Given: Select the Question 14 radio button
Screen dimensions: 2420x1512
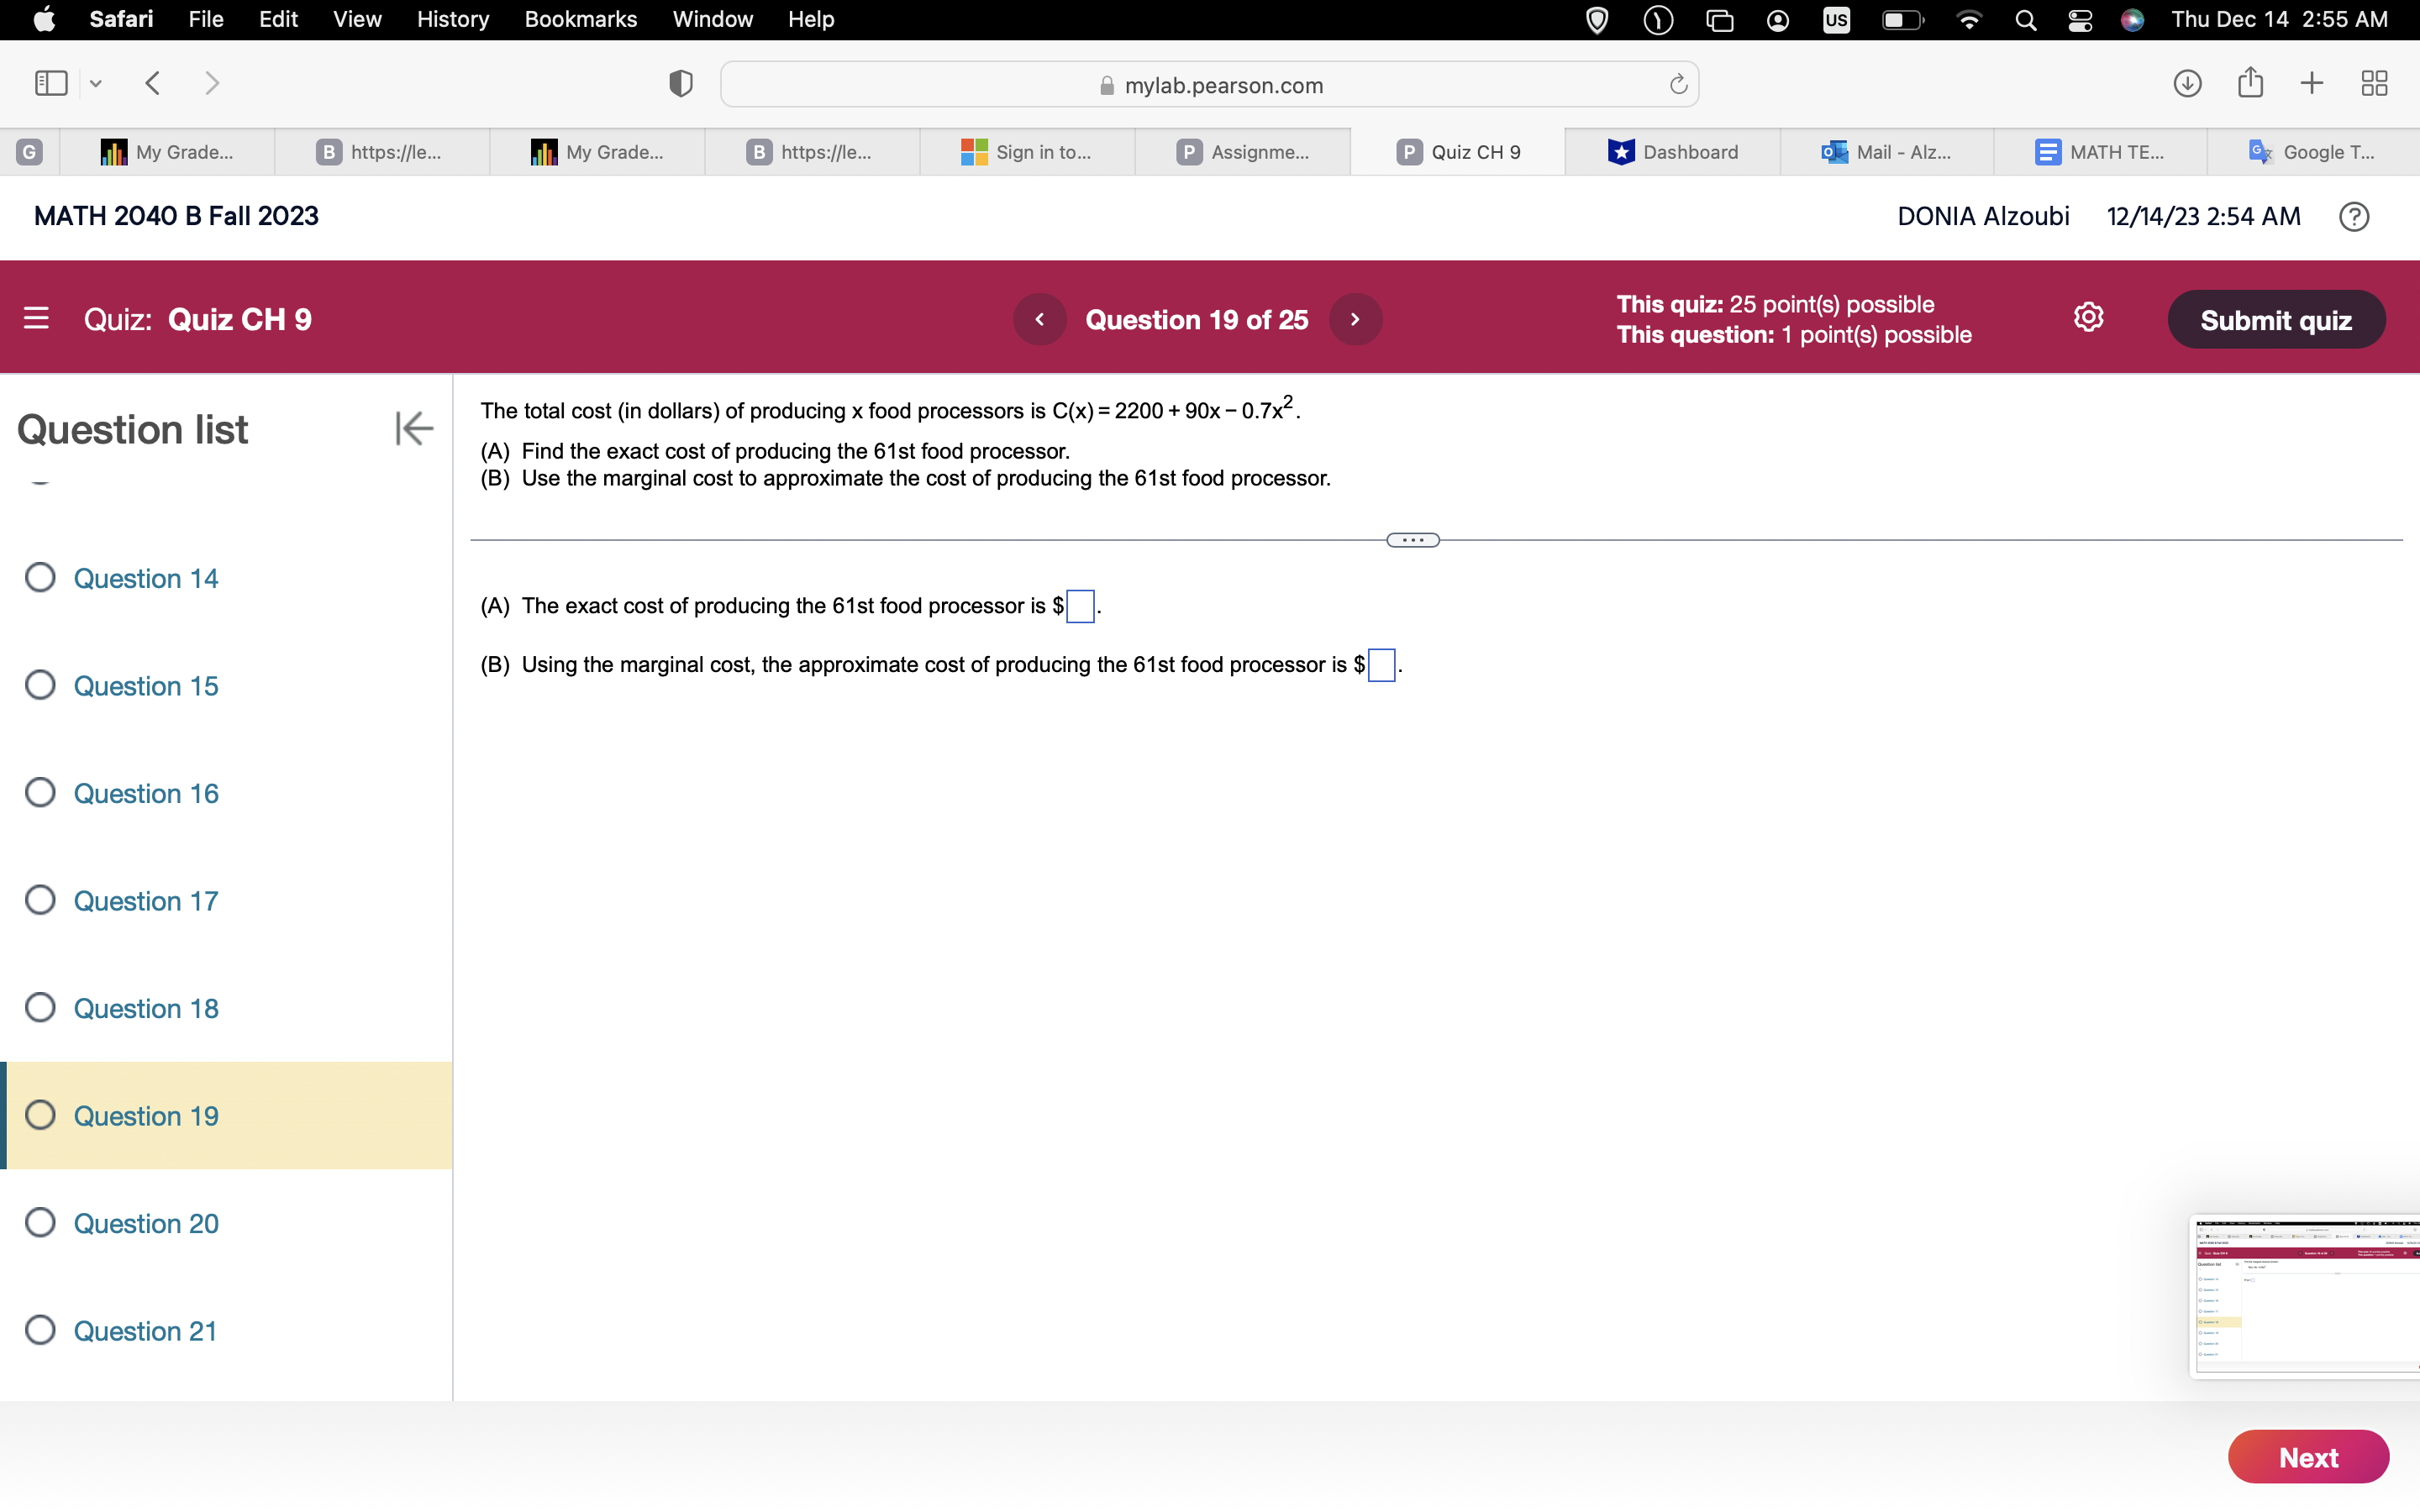Looking at the screenshot, I should click(x=40, y=578).
